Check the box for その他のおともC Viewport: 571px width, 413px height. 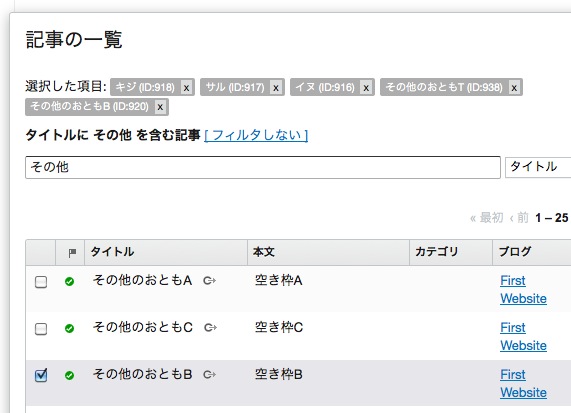[41, 329]
